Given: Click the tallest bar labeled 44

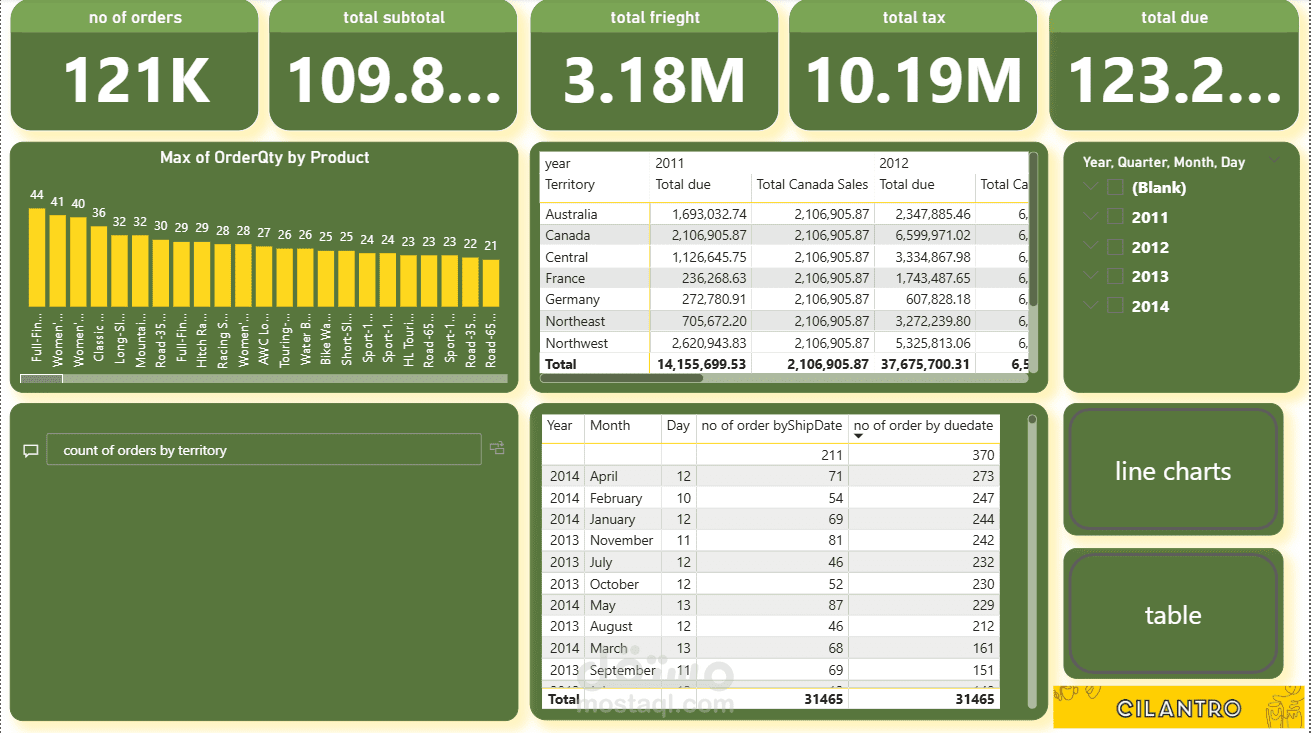Looking at the screenshot, I should click(37, 257).
